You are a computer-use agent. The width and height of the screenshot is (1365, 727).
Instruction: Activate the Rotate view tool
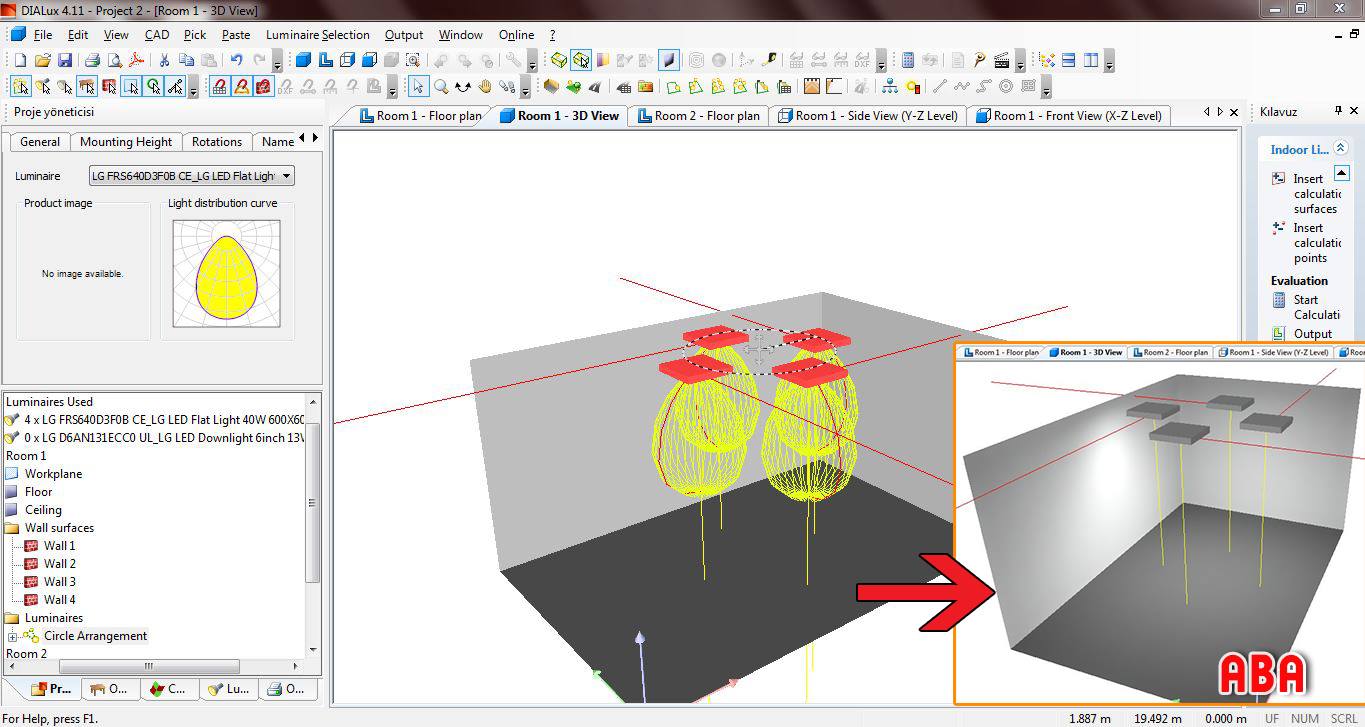(x=462, y=87)
